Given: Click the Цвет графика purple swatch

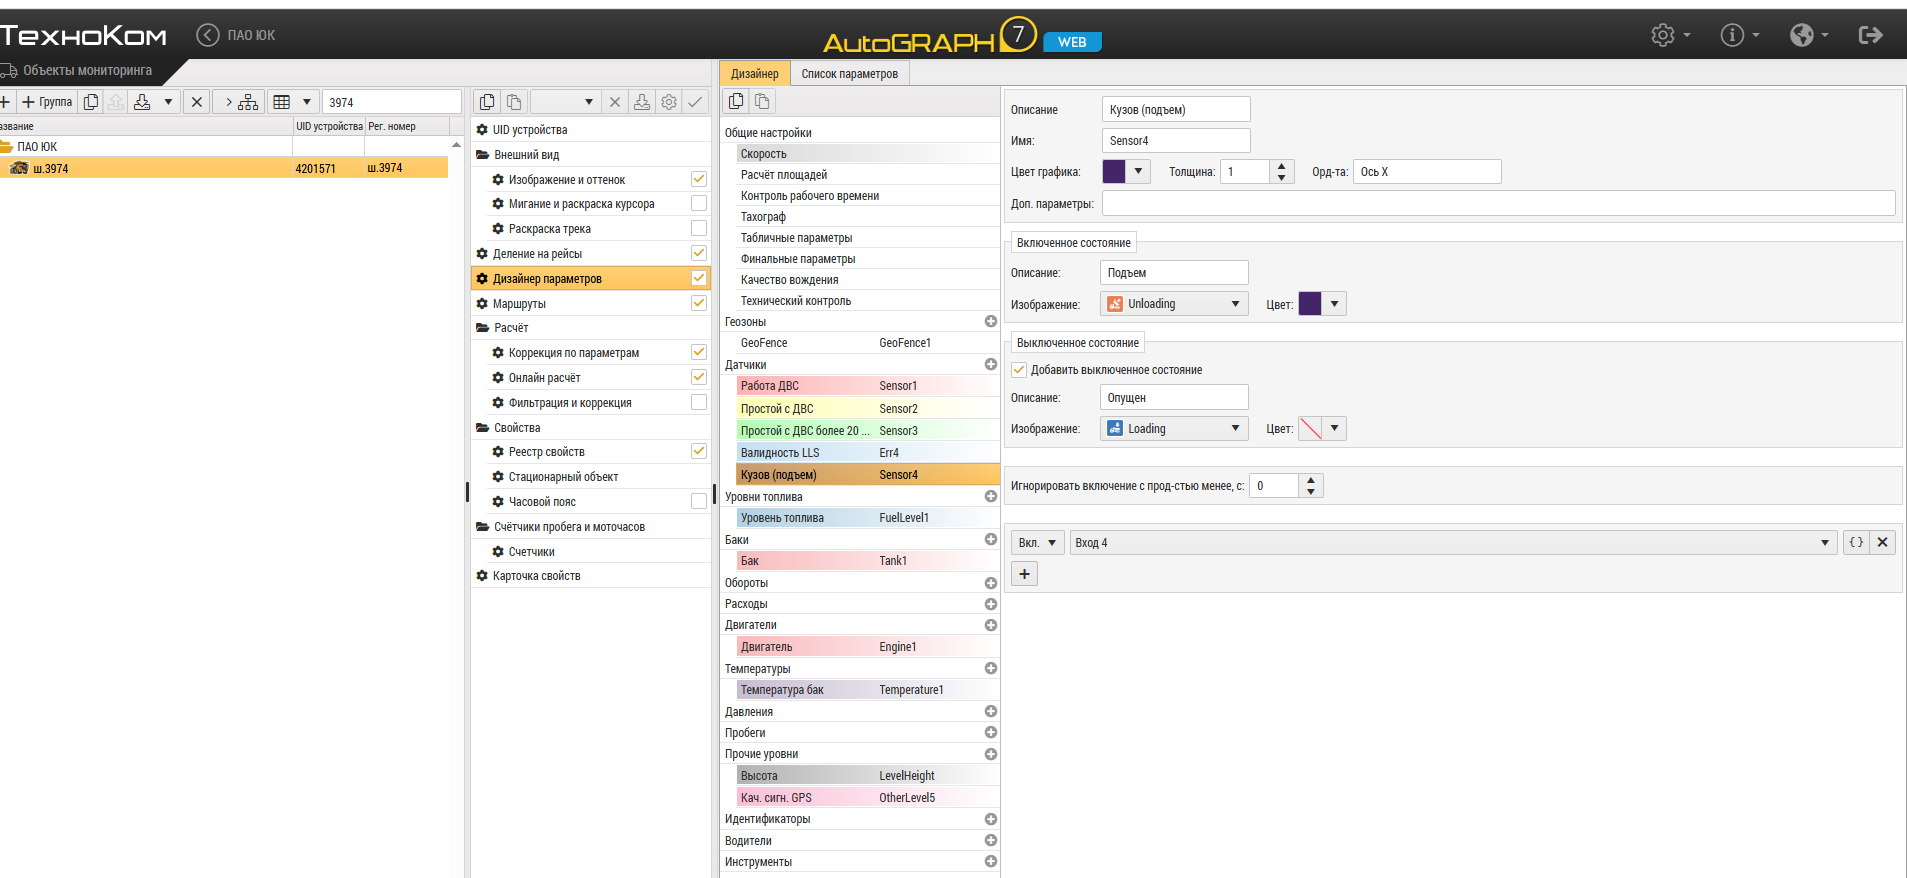Looking at the screenshot, I should [1114, 171].
